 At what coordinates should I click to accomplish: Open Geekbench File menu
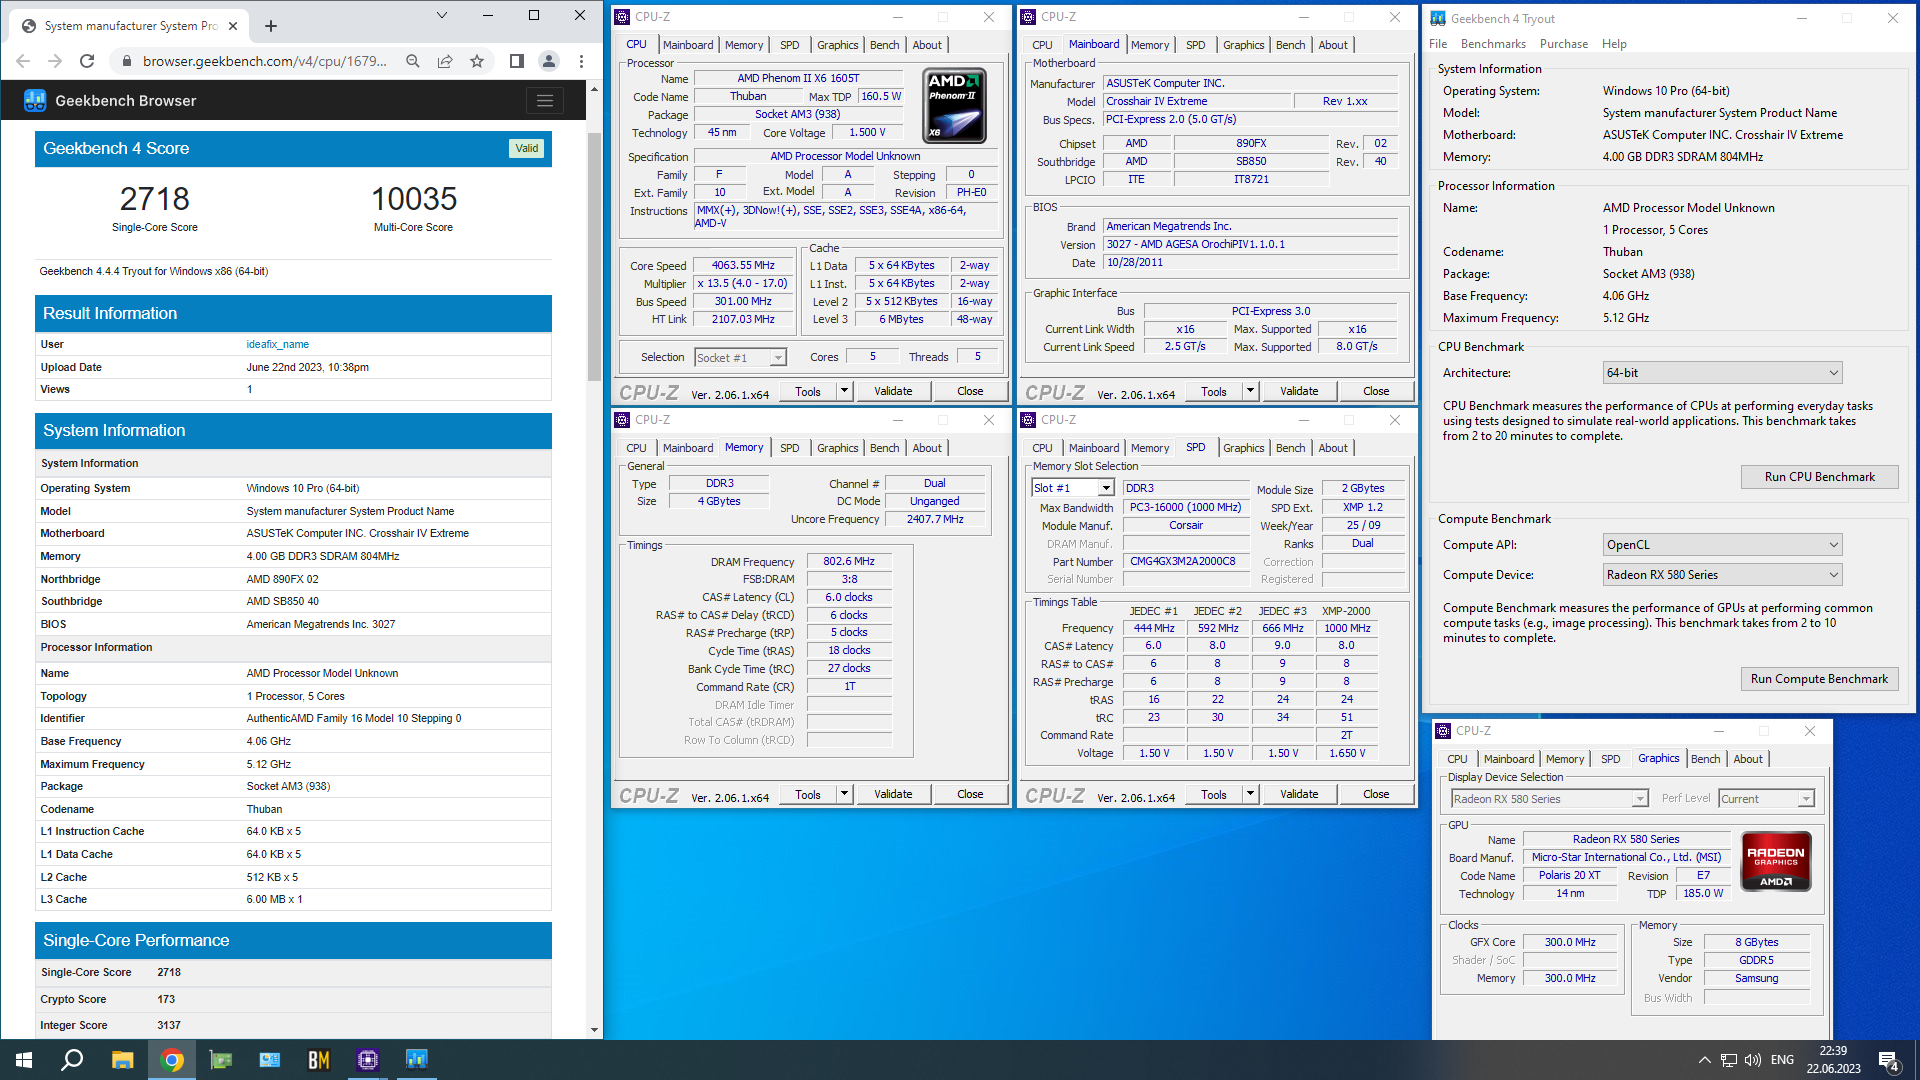click(1438, 44)
